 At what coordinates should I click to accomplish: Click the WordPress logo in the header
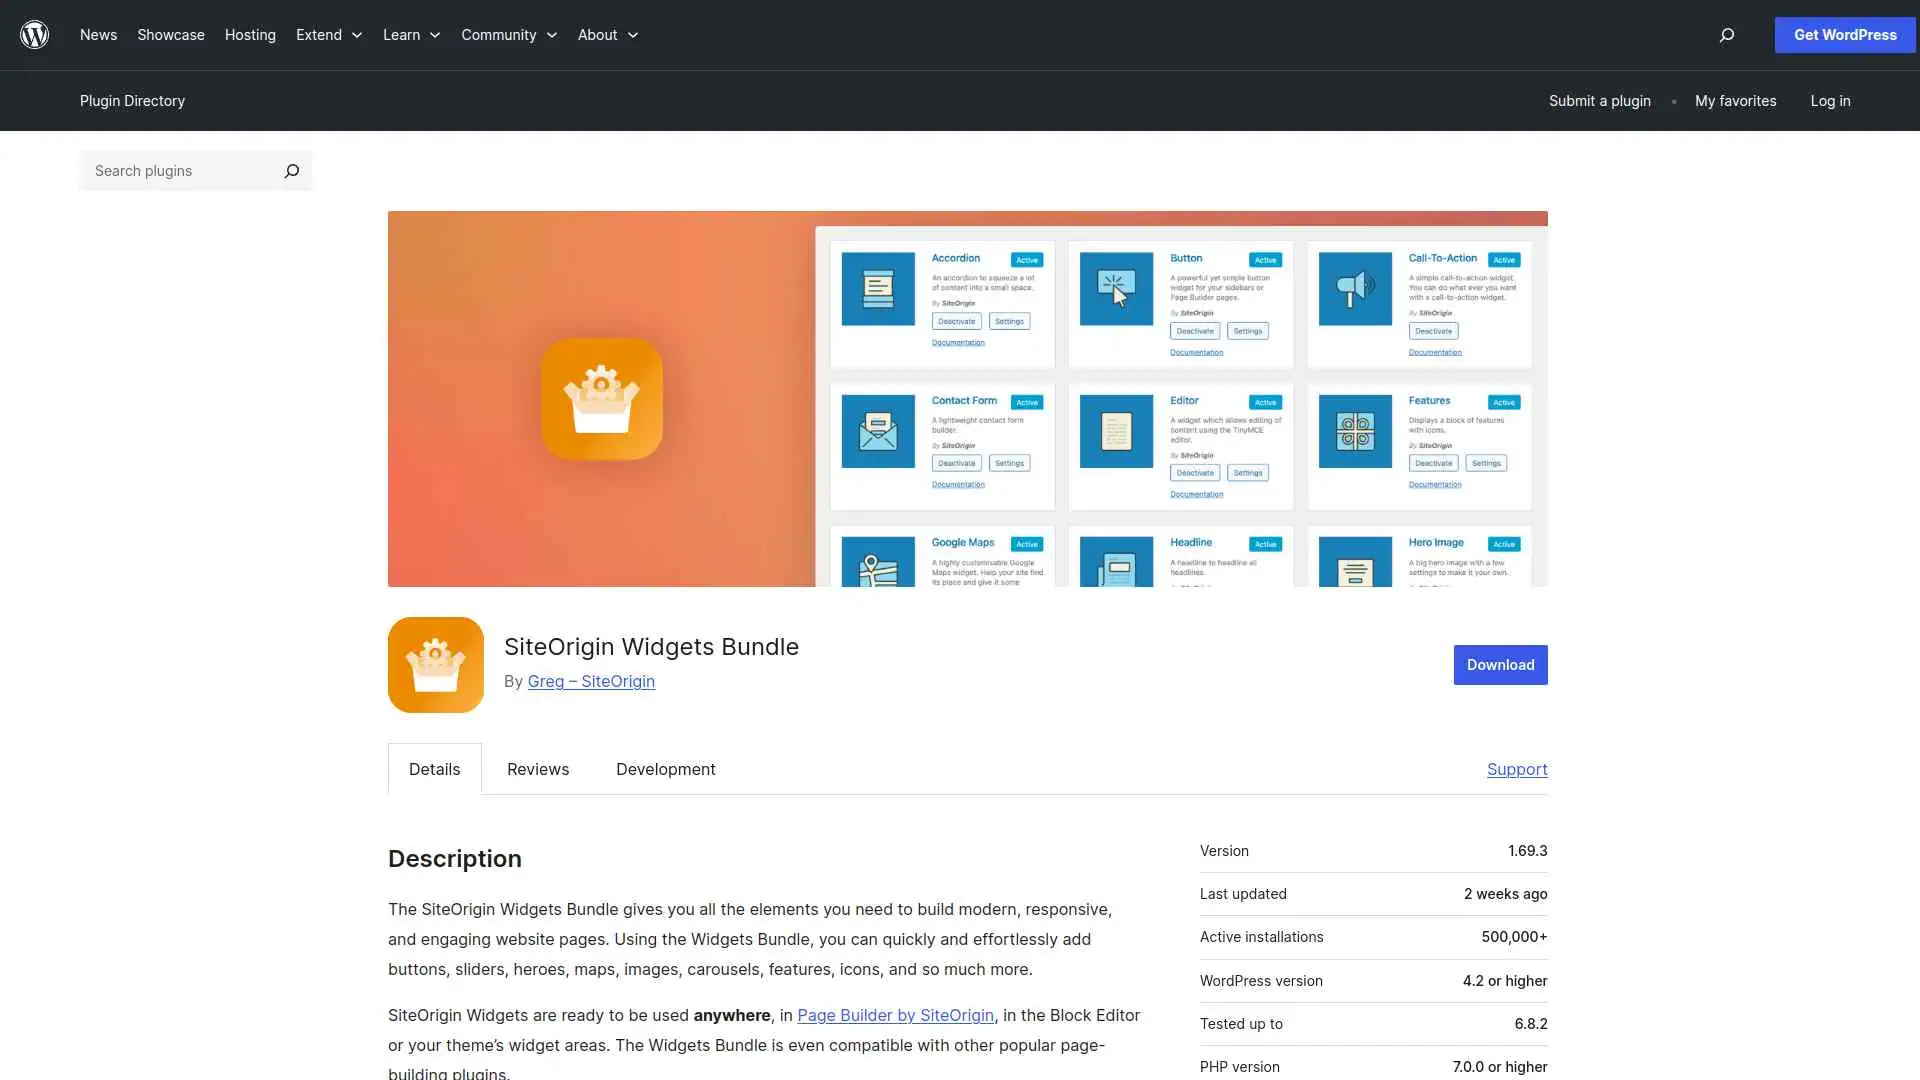click(x=34, y=34)
